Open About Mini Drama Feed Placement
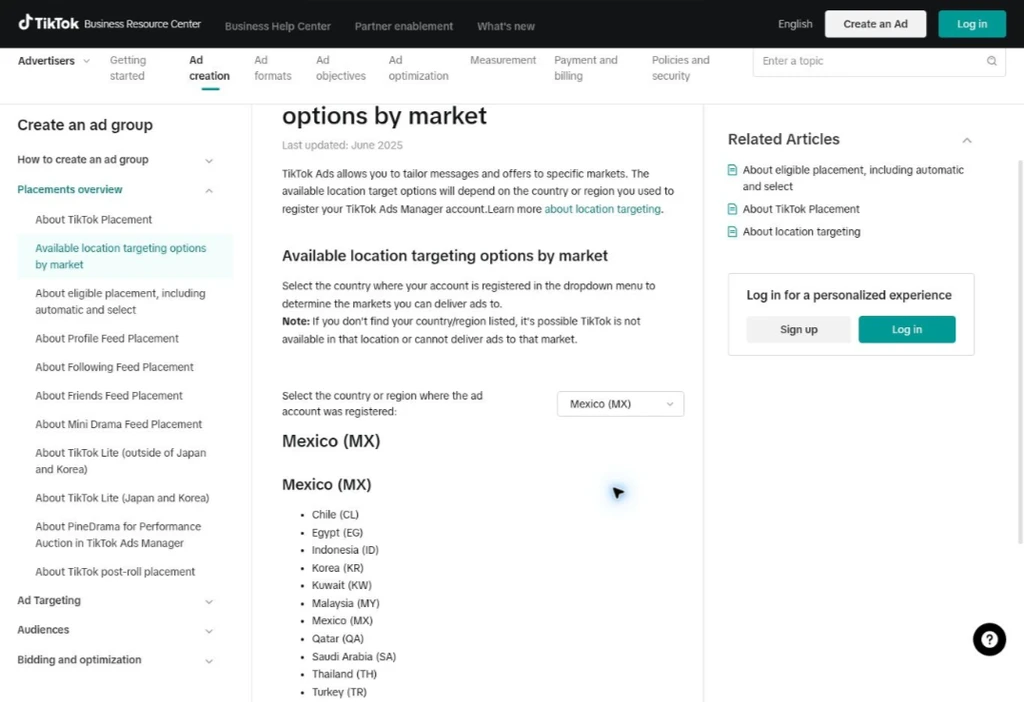The height and width of the screenshot is (702, 1024). coord(118,424)
